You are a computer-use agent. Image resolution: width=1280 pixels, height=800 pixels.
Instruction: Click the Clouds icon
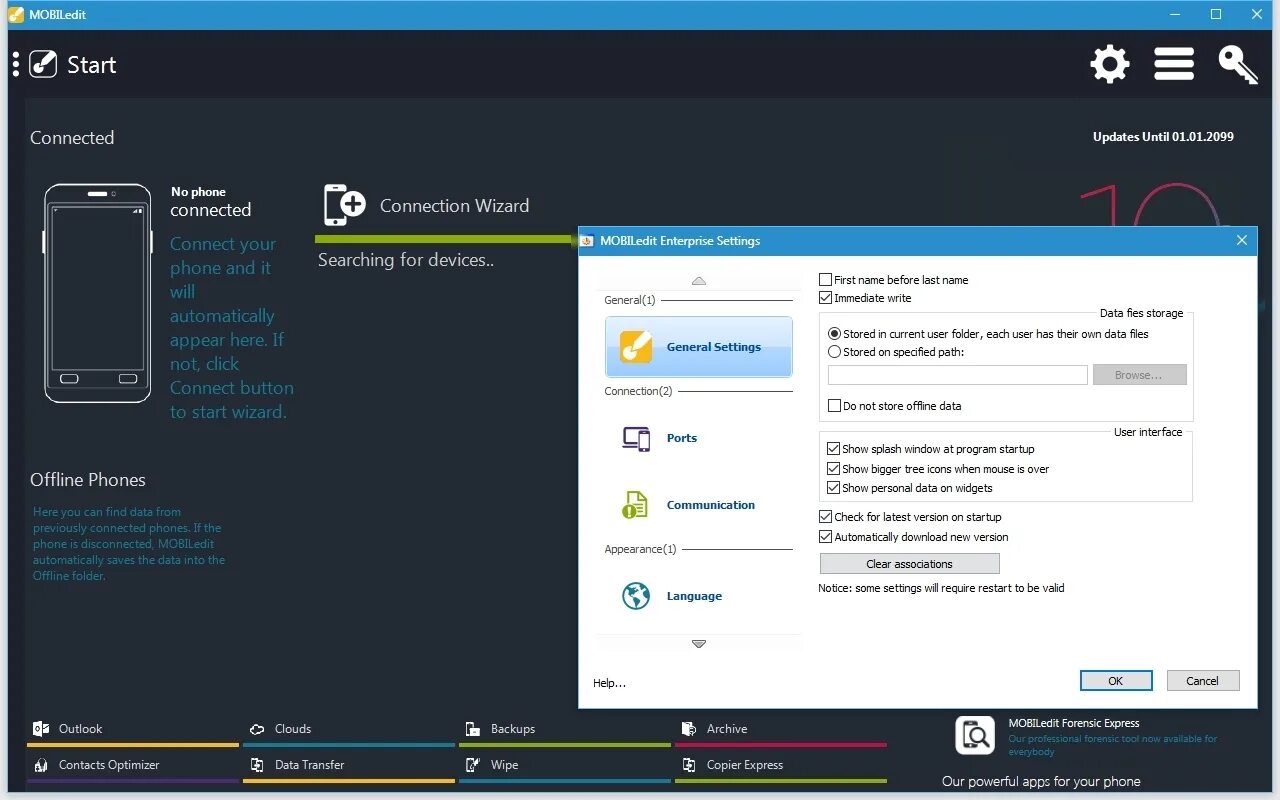click(x=257, y=729)
